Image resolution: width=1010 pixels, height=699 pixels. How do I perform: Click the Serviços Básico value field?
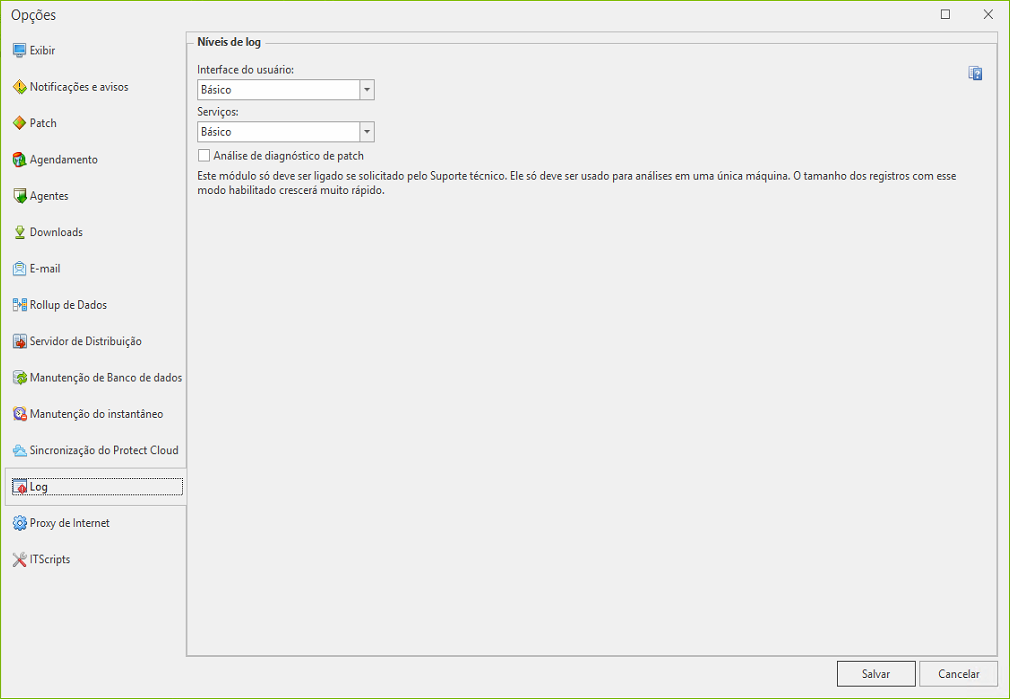[x=278, y=132]
